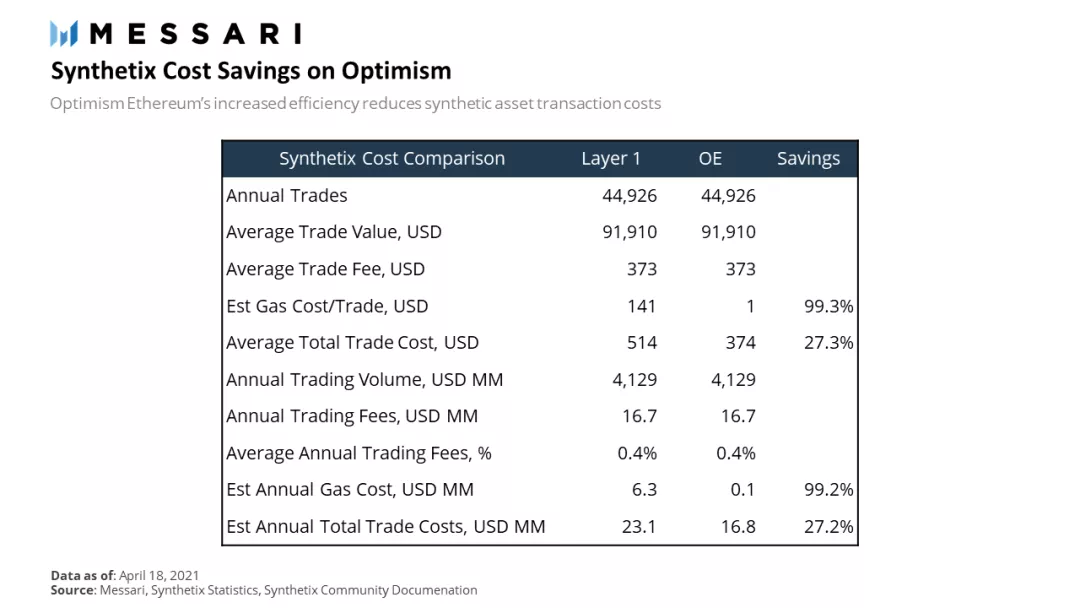Click the Source attribution line
Image resolution: width=1080 pixels, height=608 pixels.
pos(264,590)
